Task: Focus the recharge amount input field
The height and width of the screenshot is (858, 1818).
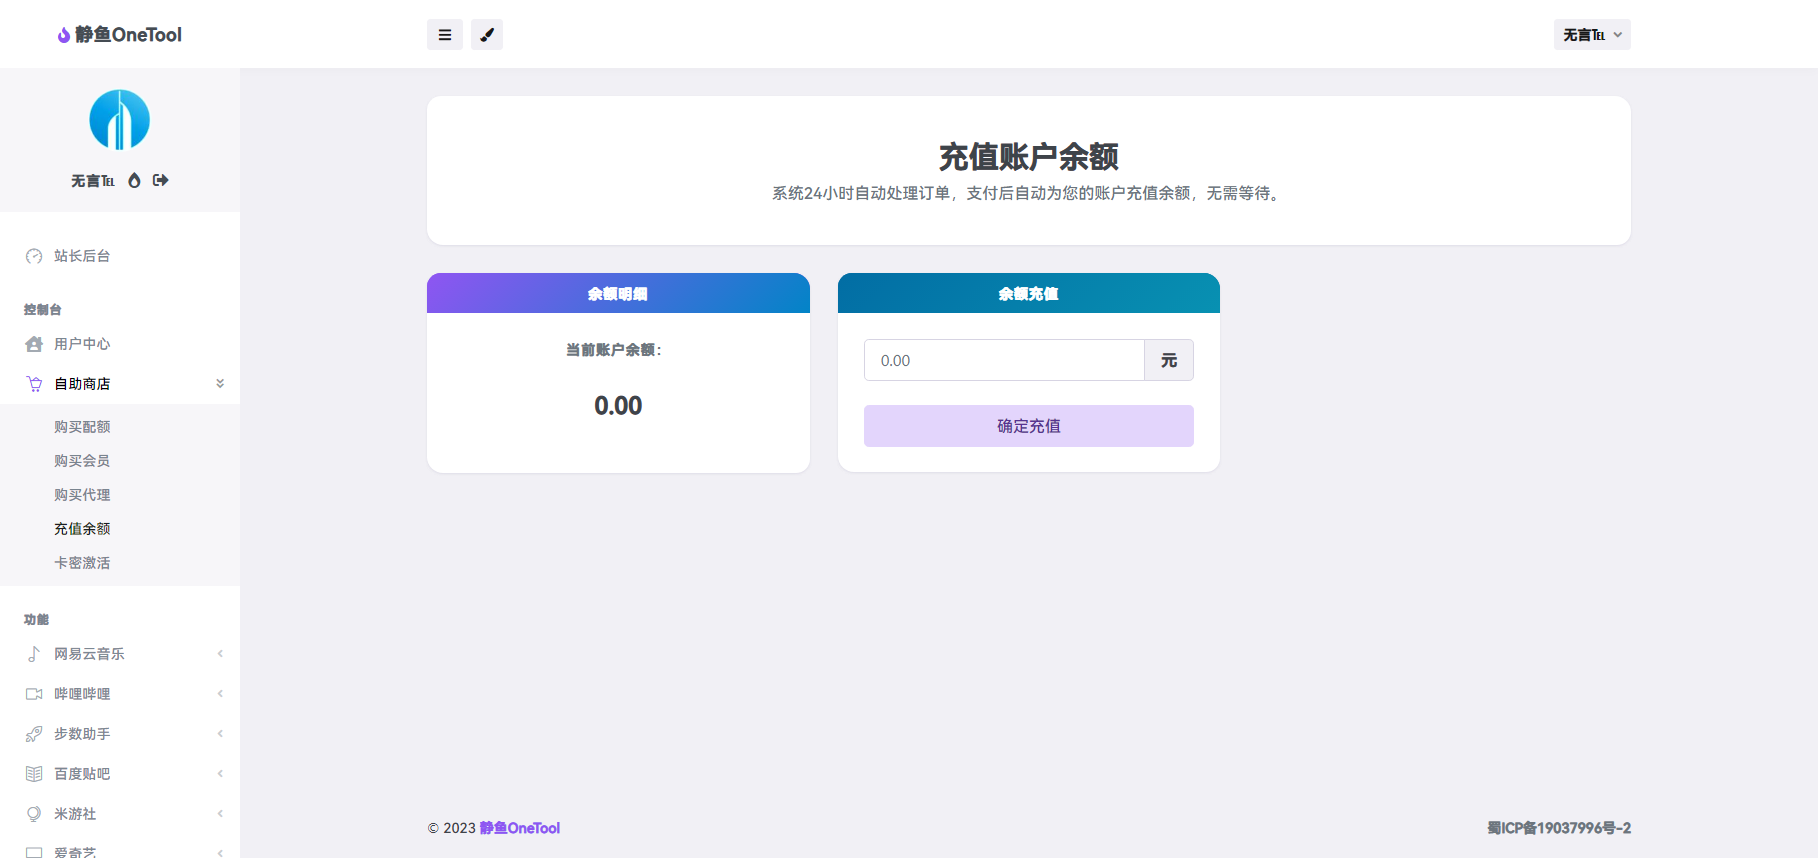Action: point(1004,360)
